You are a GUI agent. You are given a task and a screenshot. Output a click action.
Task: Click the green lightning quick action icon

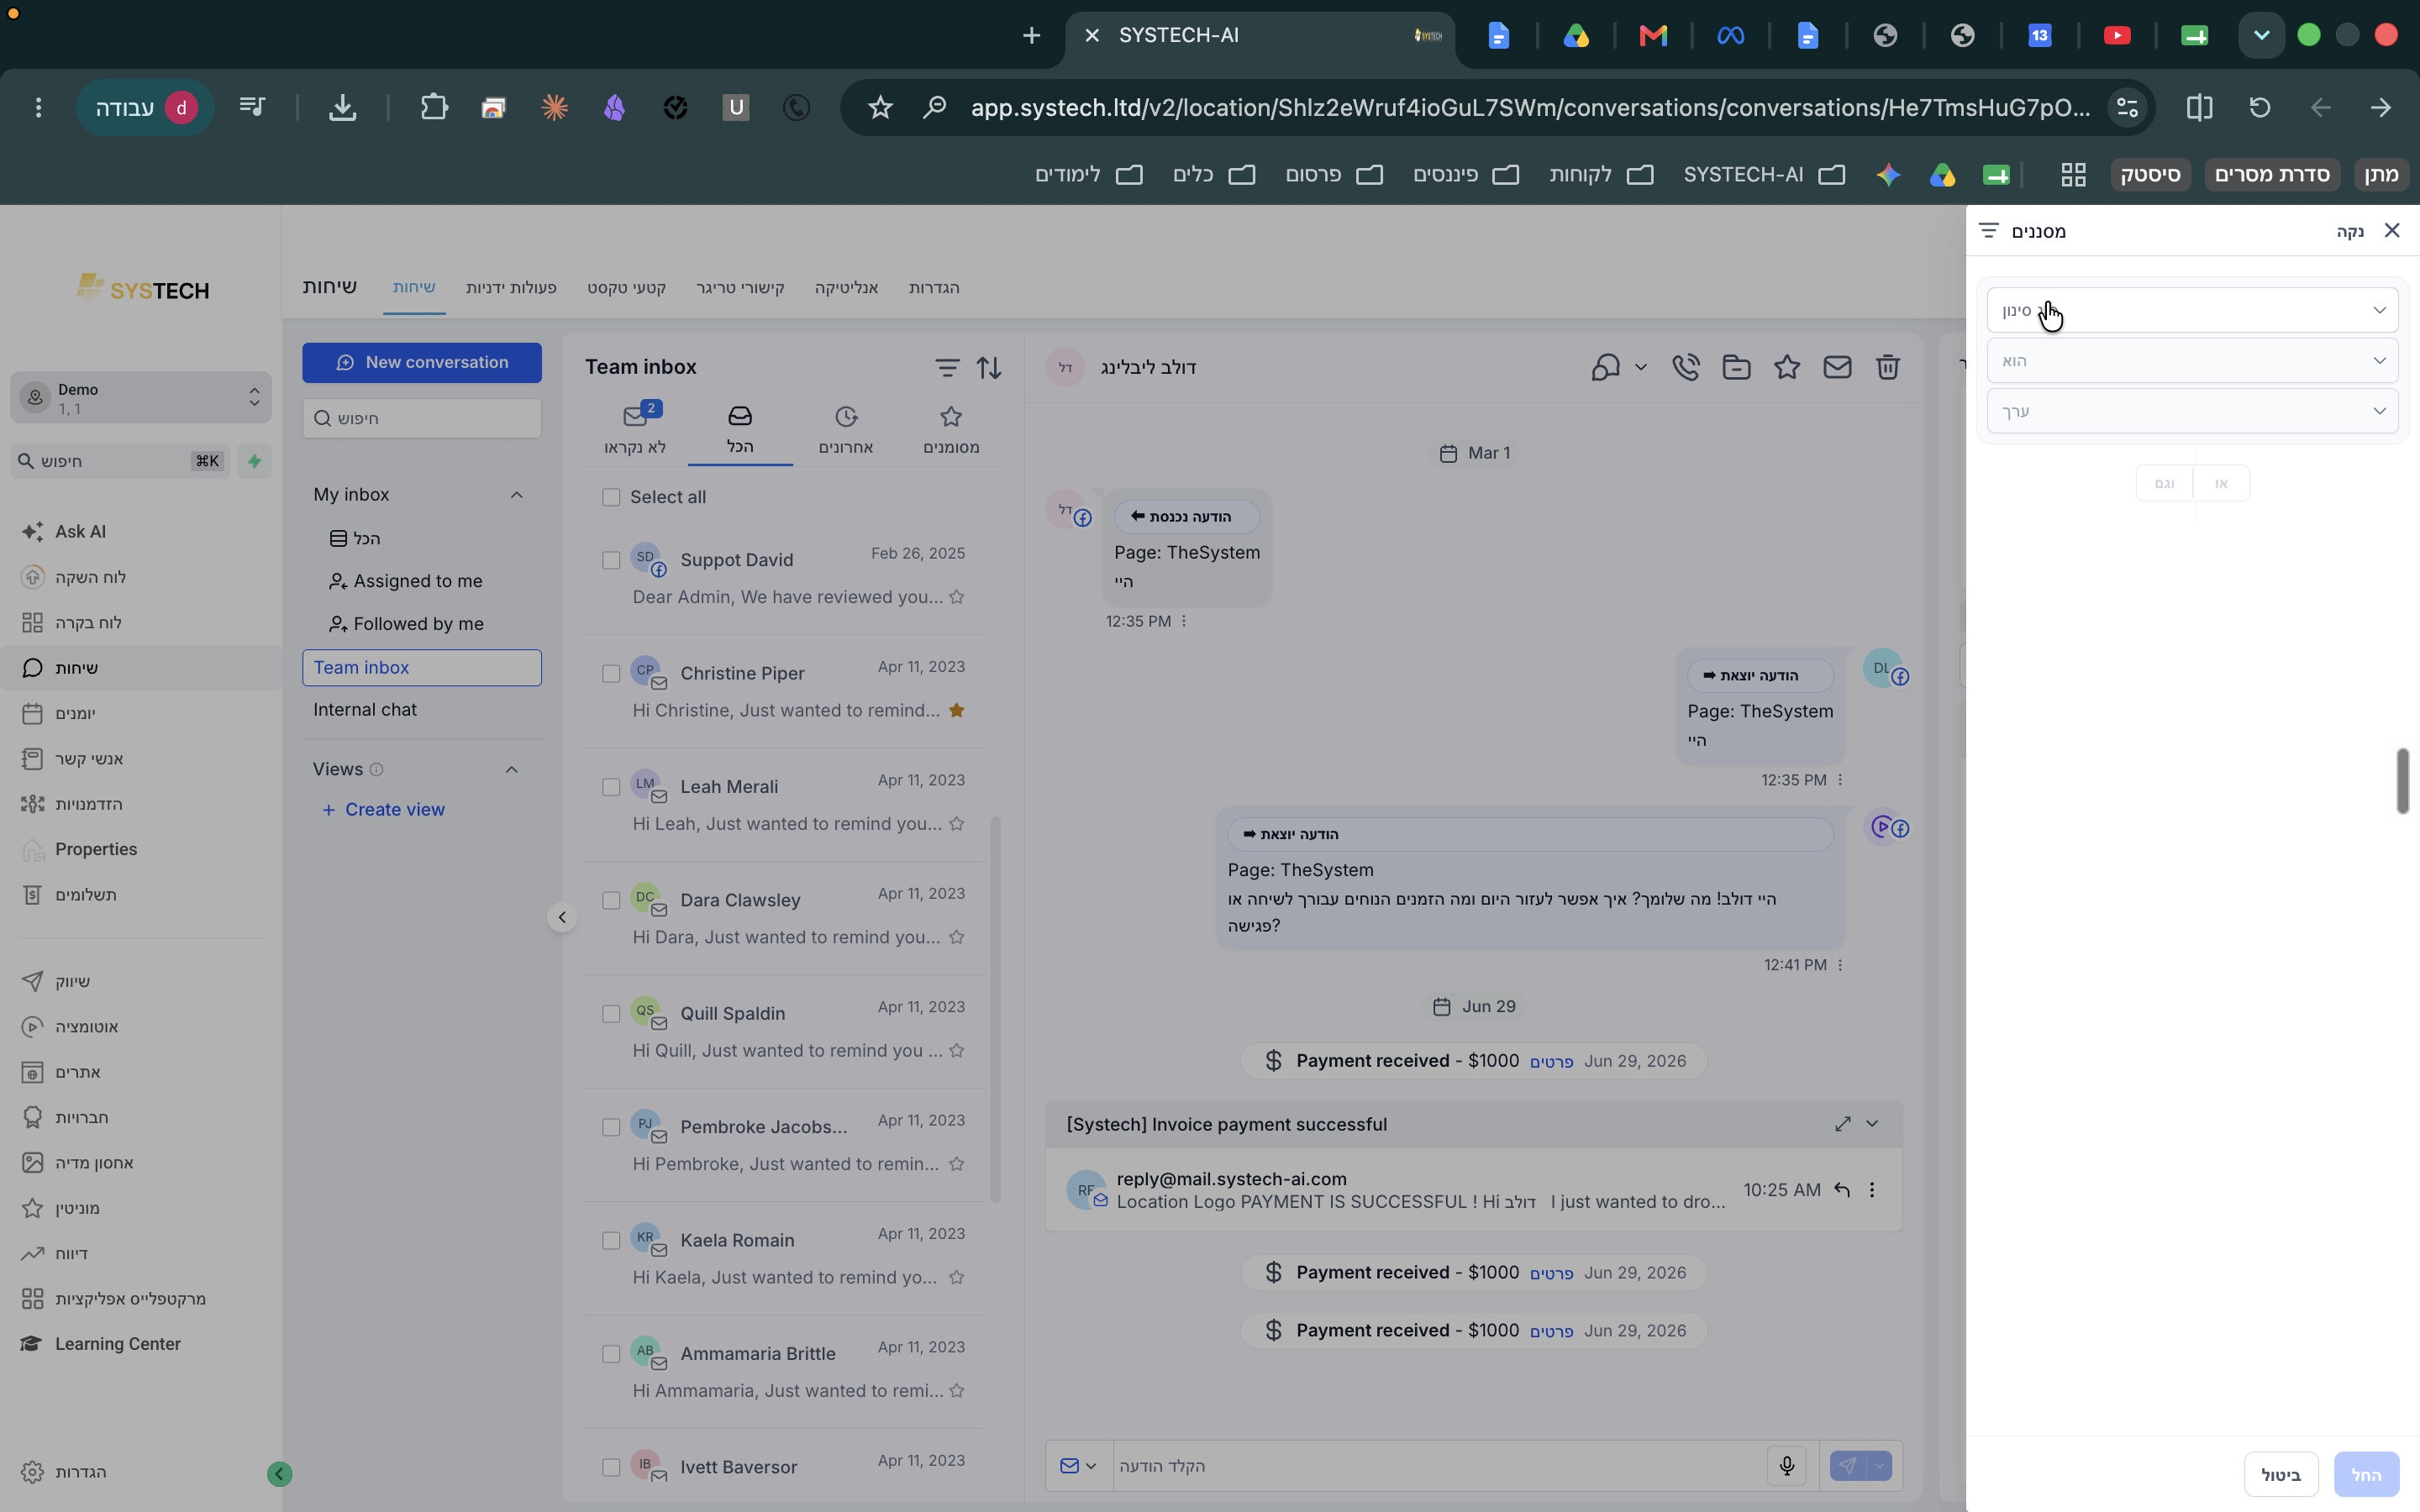click(254, 461)
